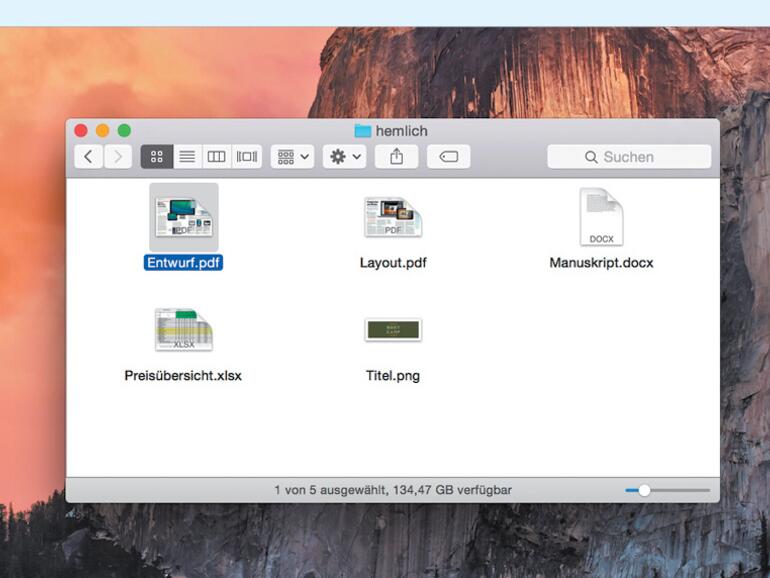Go back with the left arrow button
This screenshot has height=578, width=770.
coord(89,157)
